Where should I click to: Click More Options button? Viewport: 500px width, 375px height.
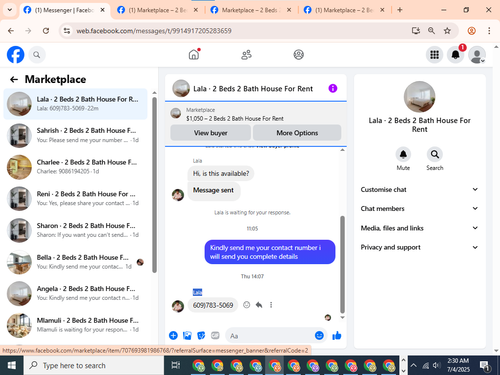pos(297,133)
